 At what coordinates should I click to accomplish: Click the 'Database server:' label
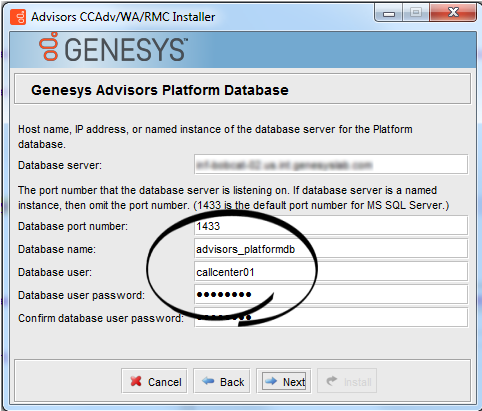[x=60, y=165]
